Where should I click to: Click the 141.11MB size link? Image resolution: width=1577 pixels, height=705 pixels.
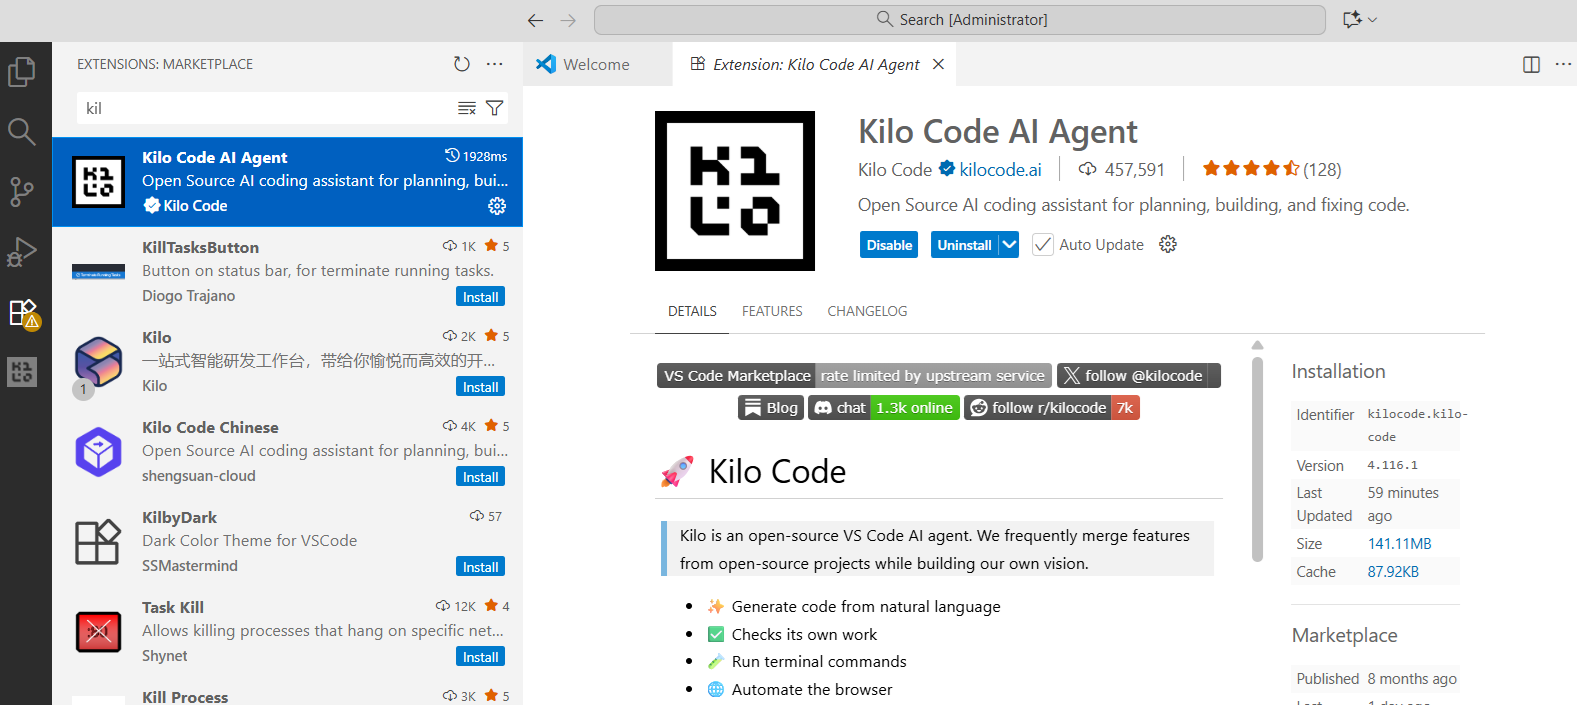tap(1399, 544)
